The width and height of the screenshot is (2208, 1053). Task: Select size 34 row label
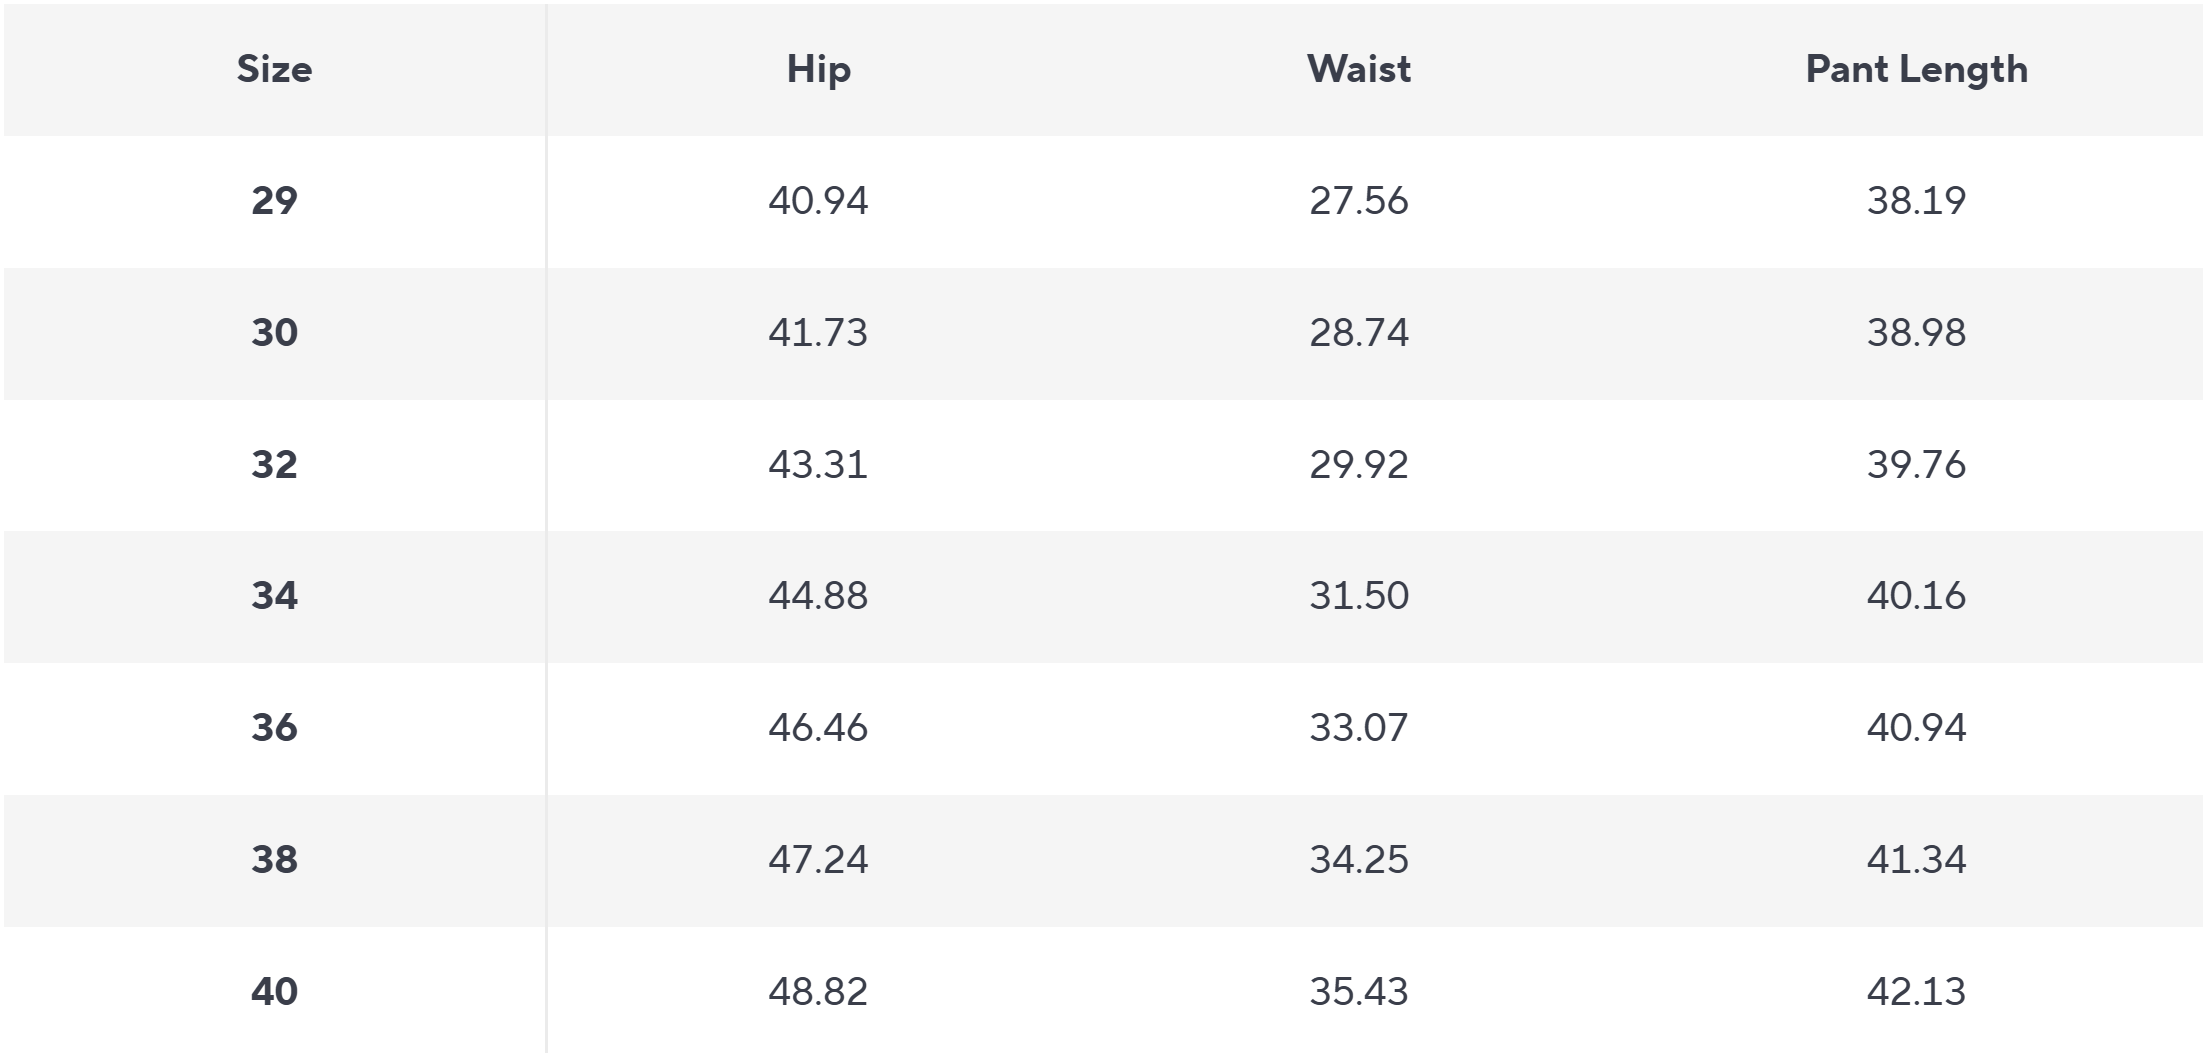coord(274,596)
